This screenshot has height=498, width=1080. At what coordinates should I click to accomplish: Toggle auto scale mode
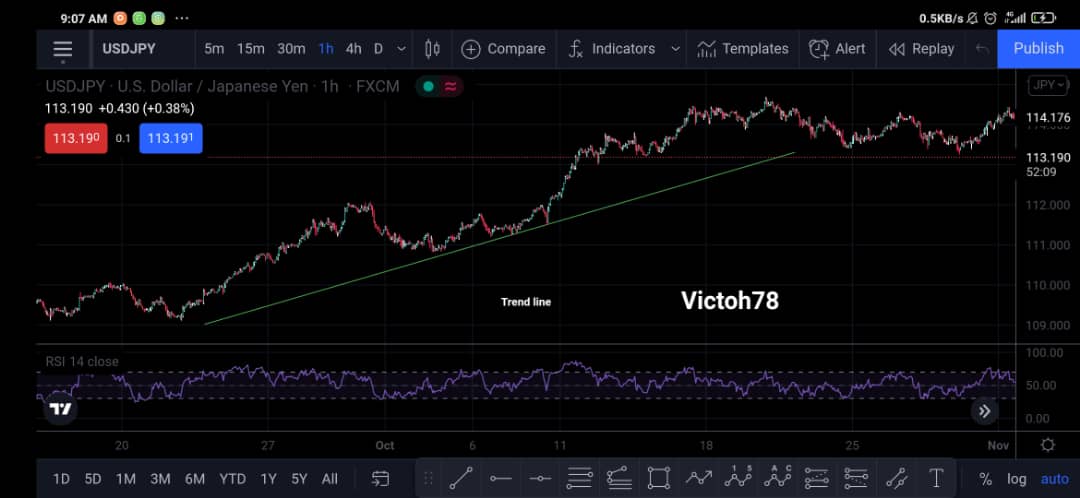[x=1055, y=479]
